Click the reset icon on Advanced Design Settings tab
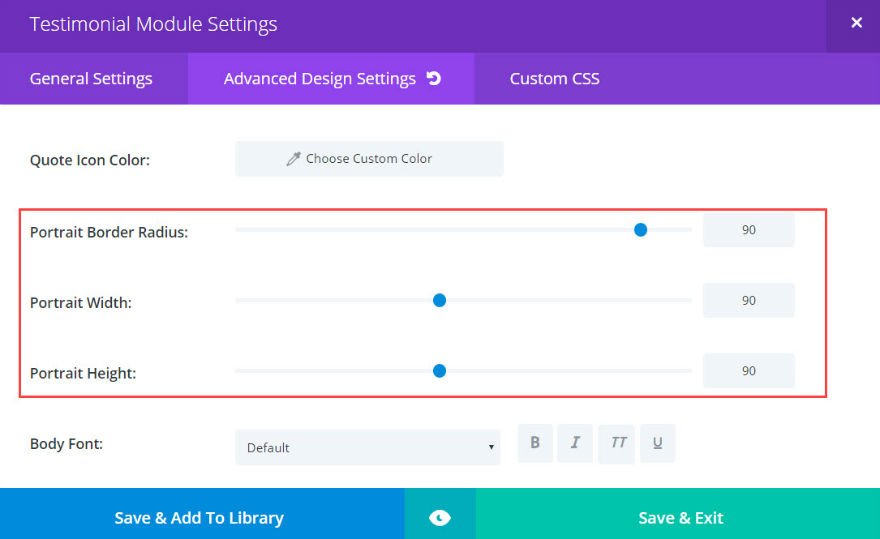The height and width of the screenshot is (539, 880). (x=434, y=78)
